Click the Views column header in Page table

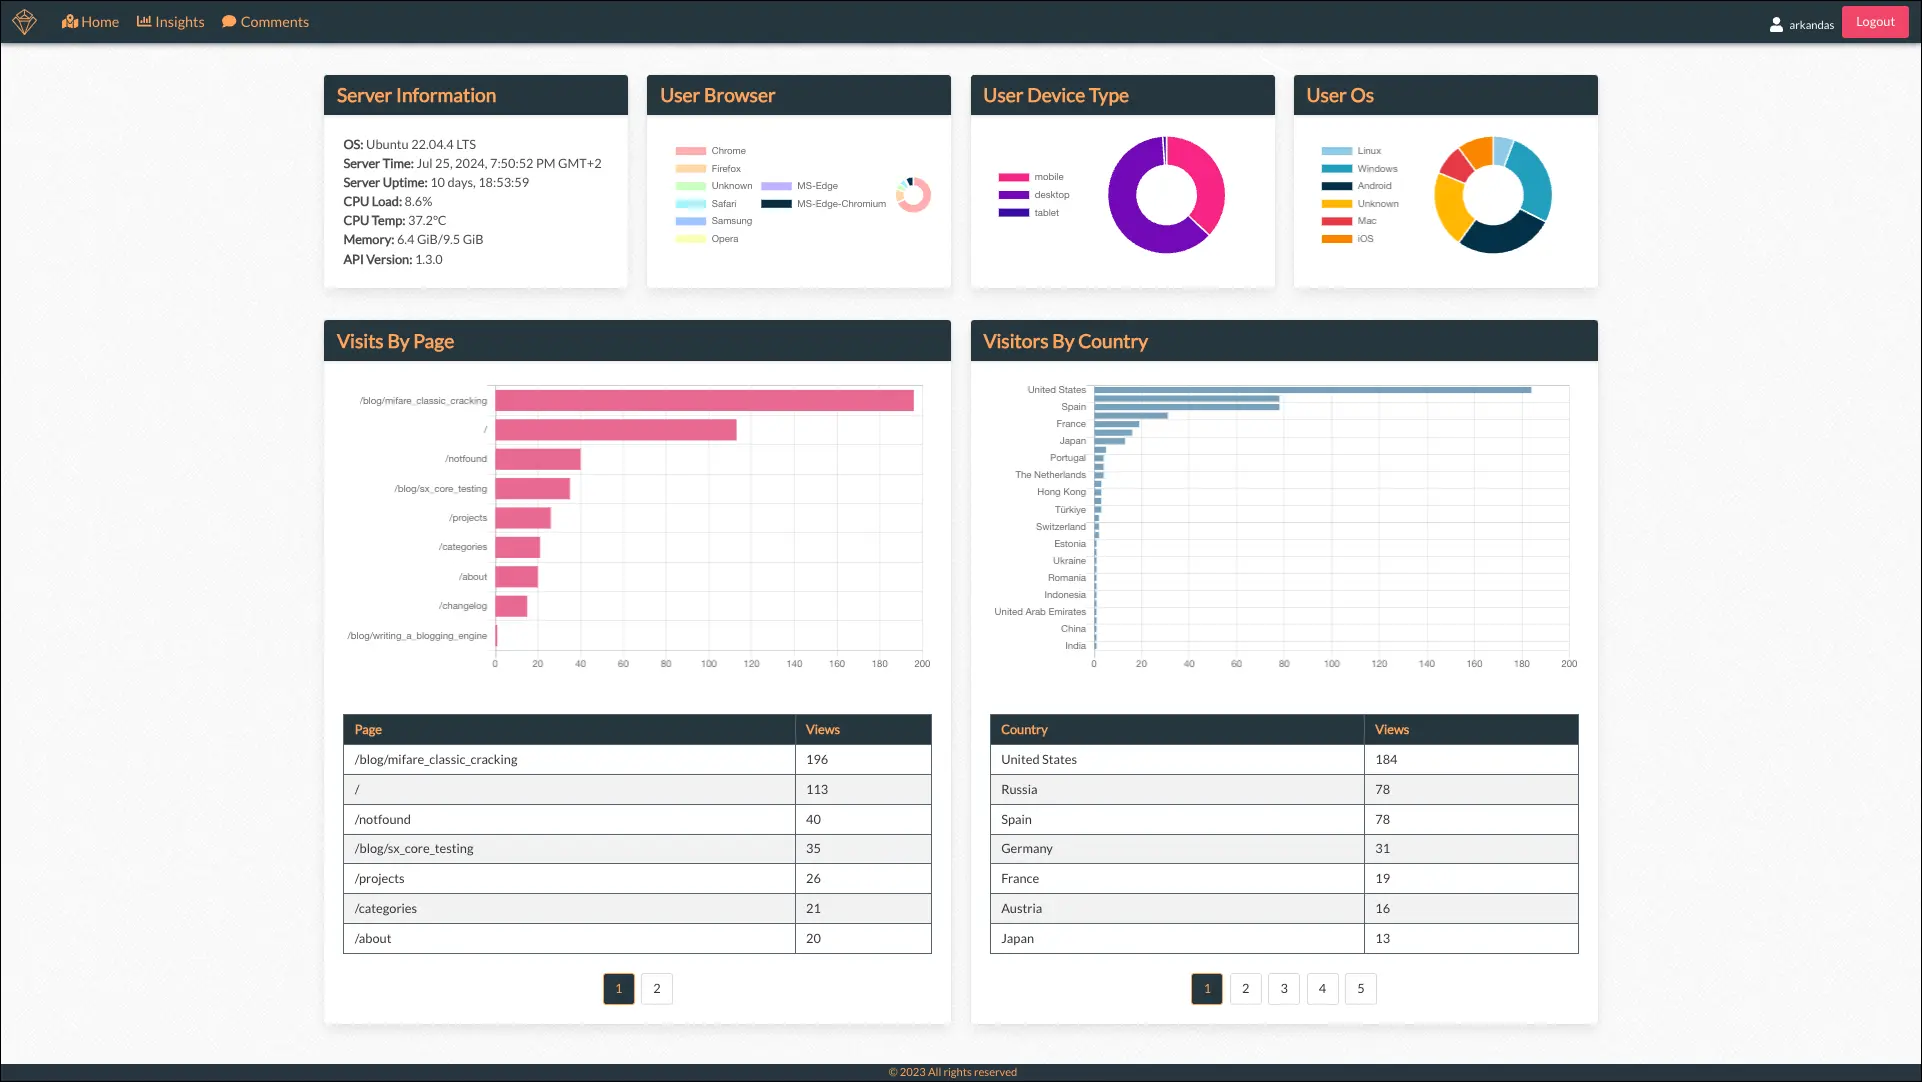point(823,730)
